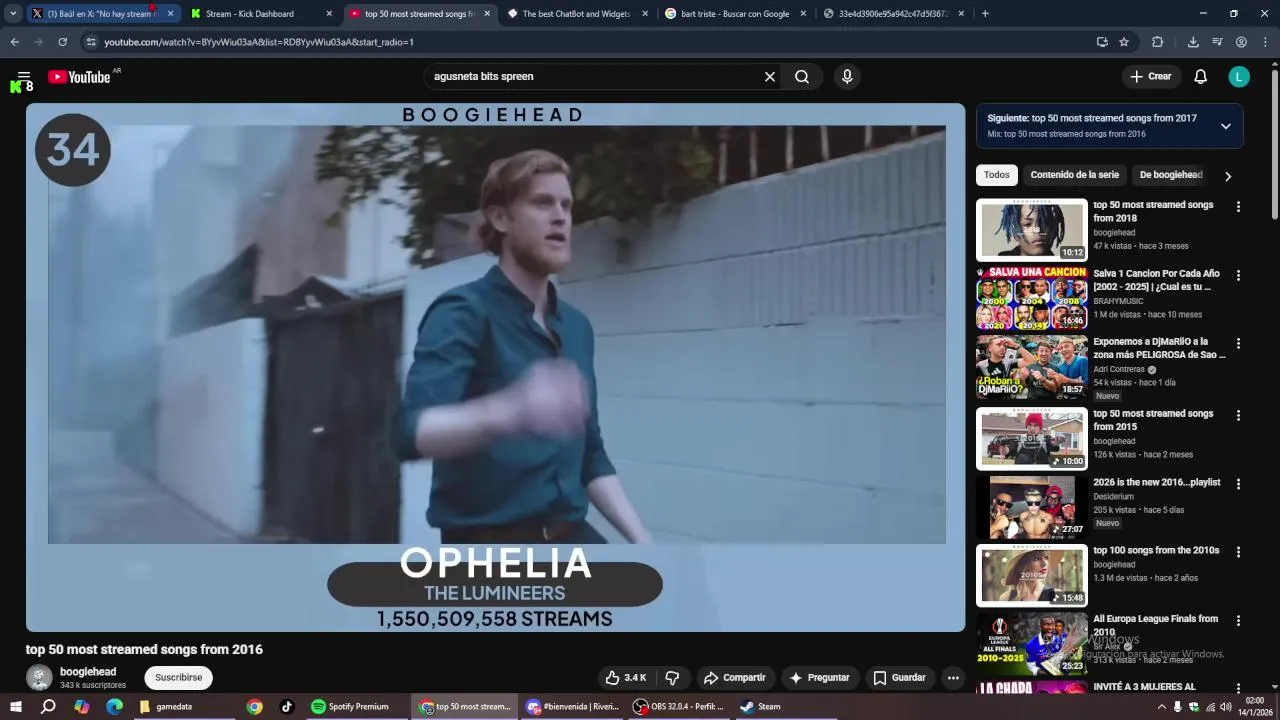Open 2026 is the new 2016 thumbnail
1280x720 pixels.
1031,507
